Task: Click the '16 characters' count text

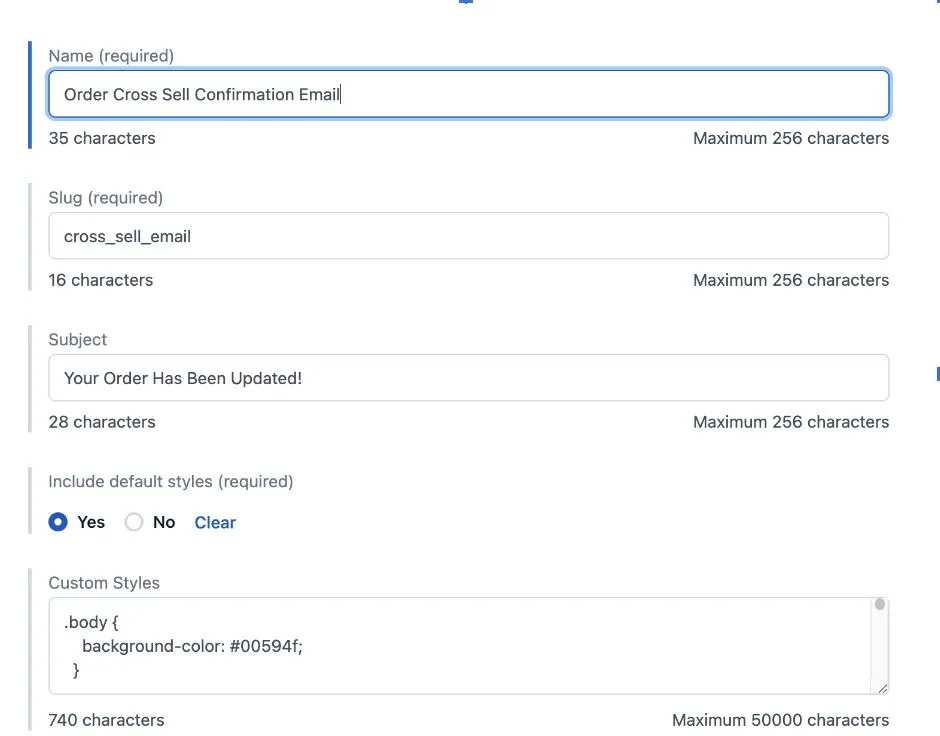Action: tap(101, 280)
